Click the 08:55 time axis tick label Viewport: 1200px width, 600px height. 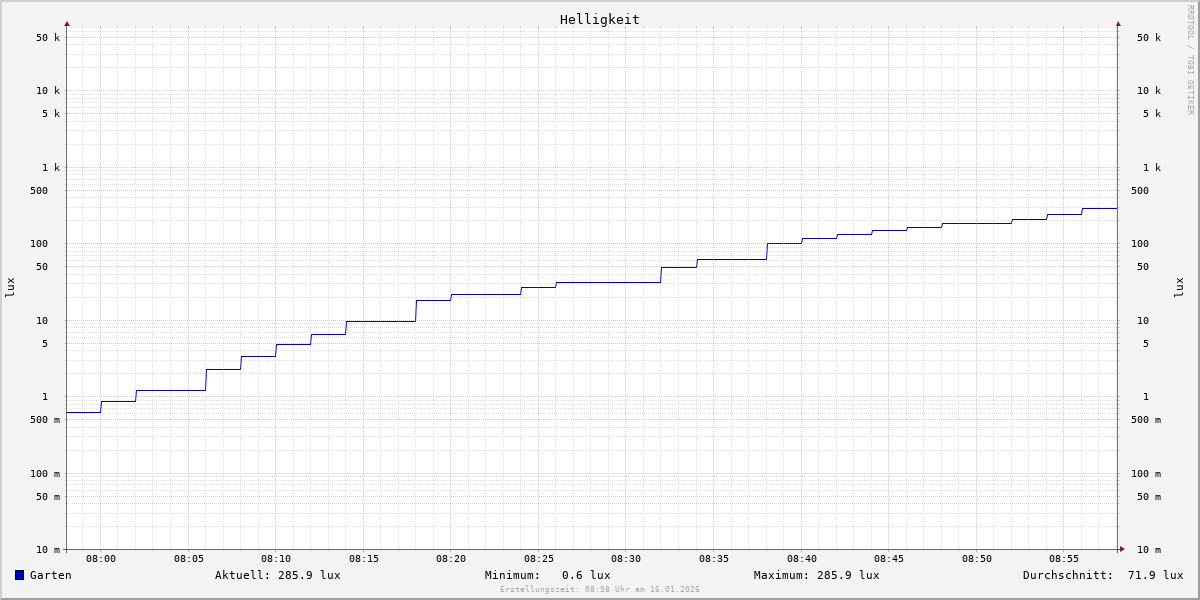(x=1064, y=559)
